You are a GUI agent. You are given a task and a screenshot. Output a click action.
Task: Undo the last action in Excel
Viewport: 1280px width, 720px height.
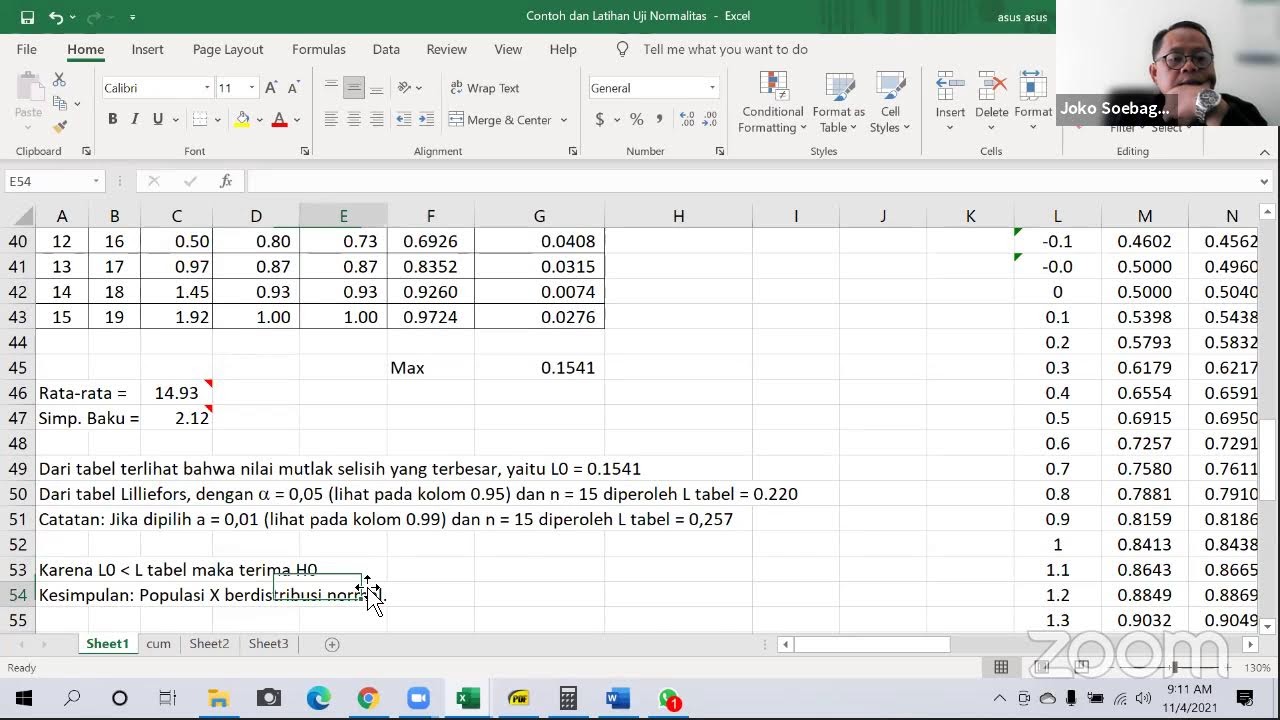[56, 17]
